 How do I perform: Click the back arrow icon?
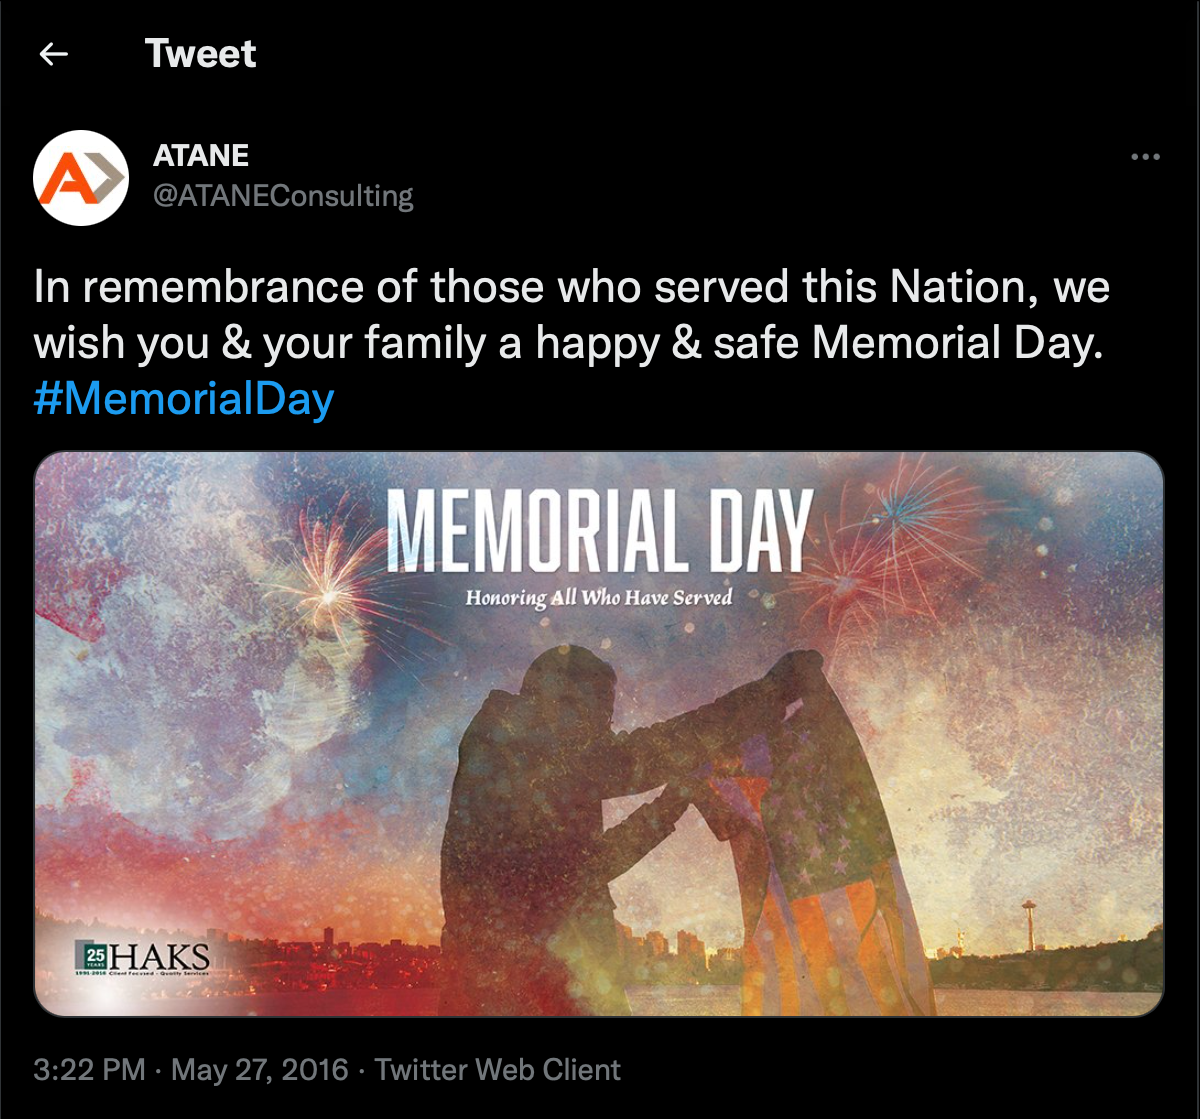pyautogui.click(x=53, y=54)
